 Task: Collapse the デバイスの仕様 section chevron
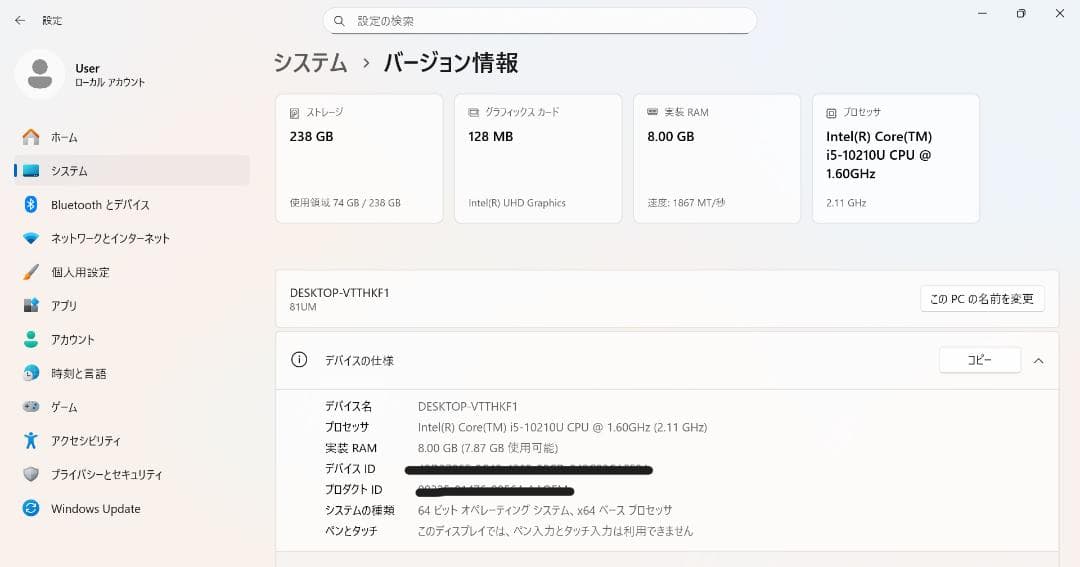pos(1038,360)
